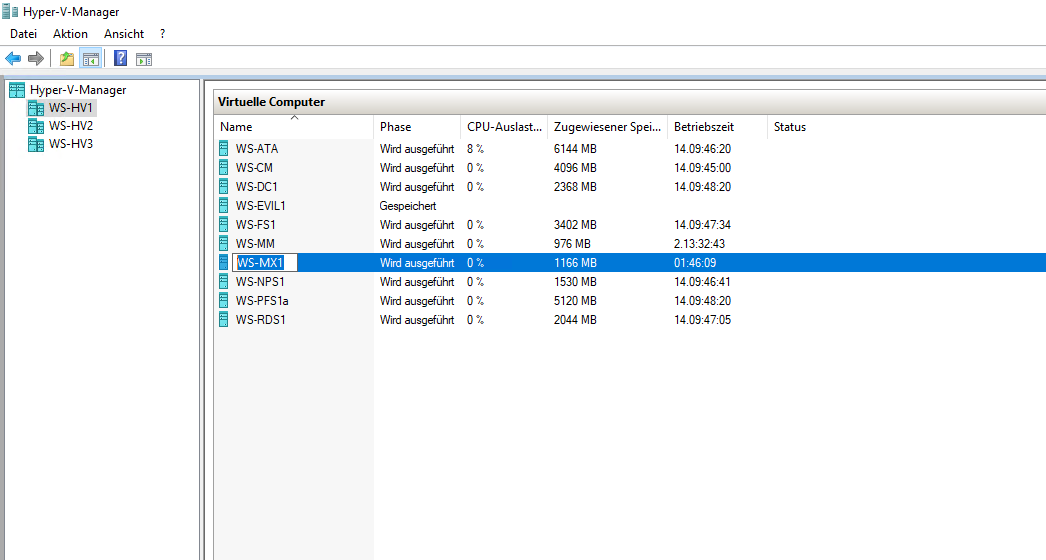The width and height of the screenshot is (1046, 560).
Task: Open the Datei menu
Action: point(23,33)
